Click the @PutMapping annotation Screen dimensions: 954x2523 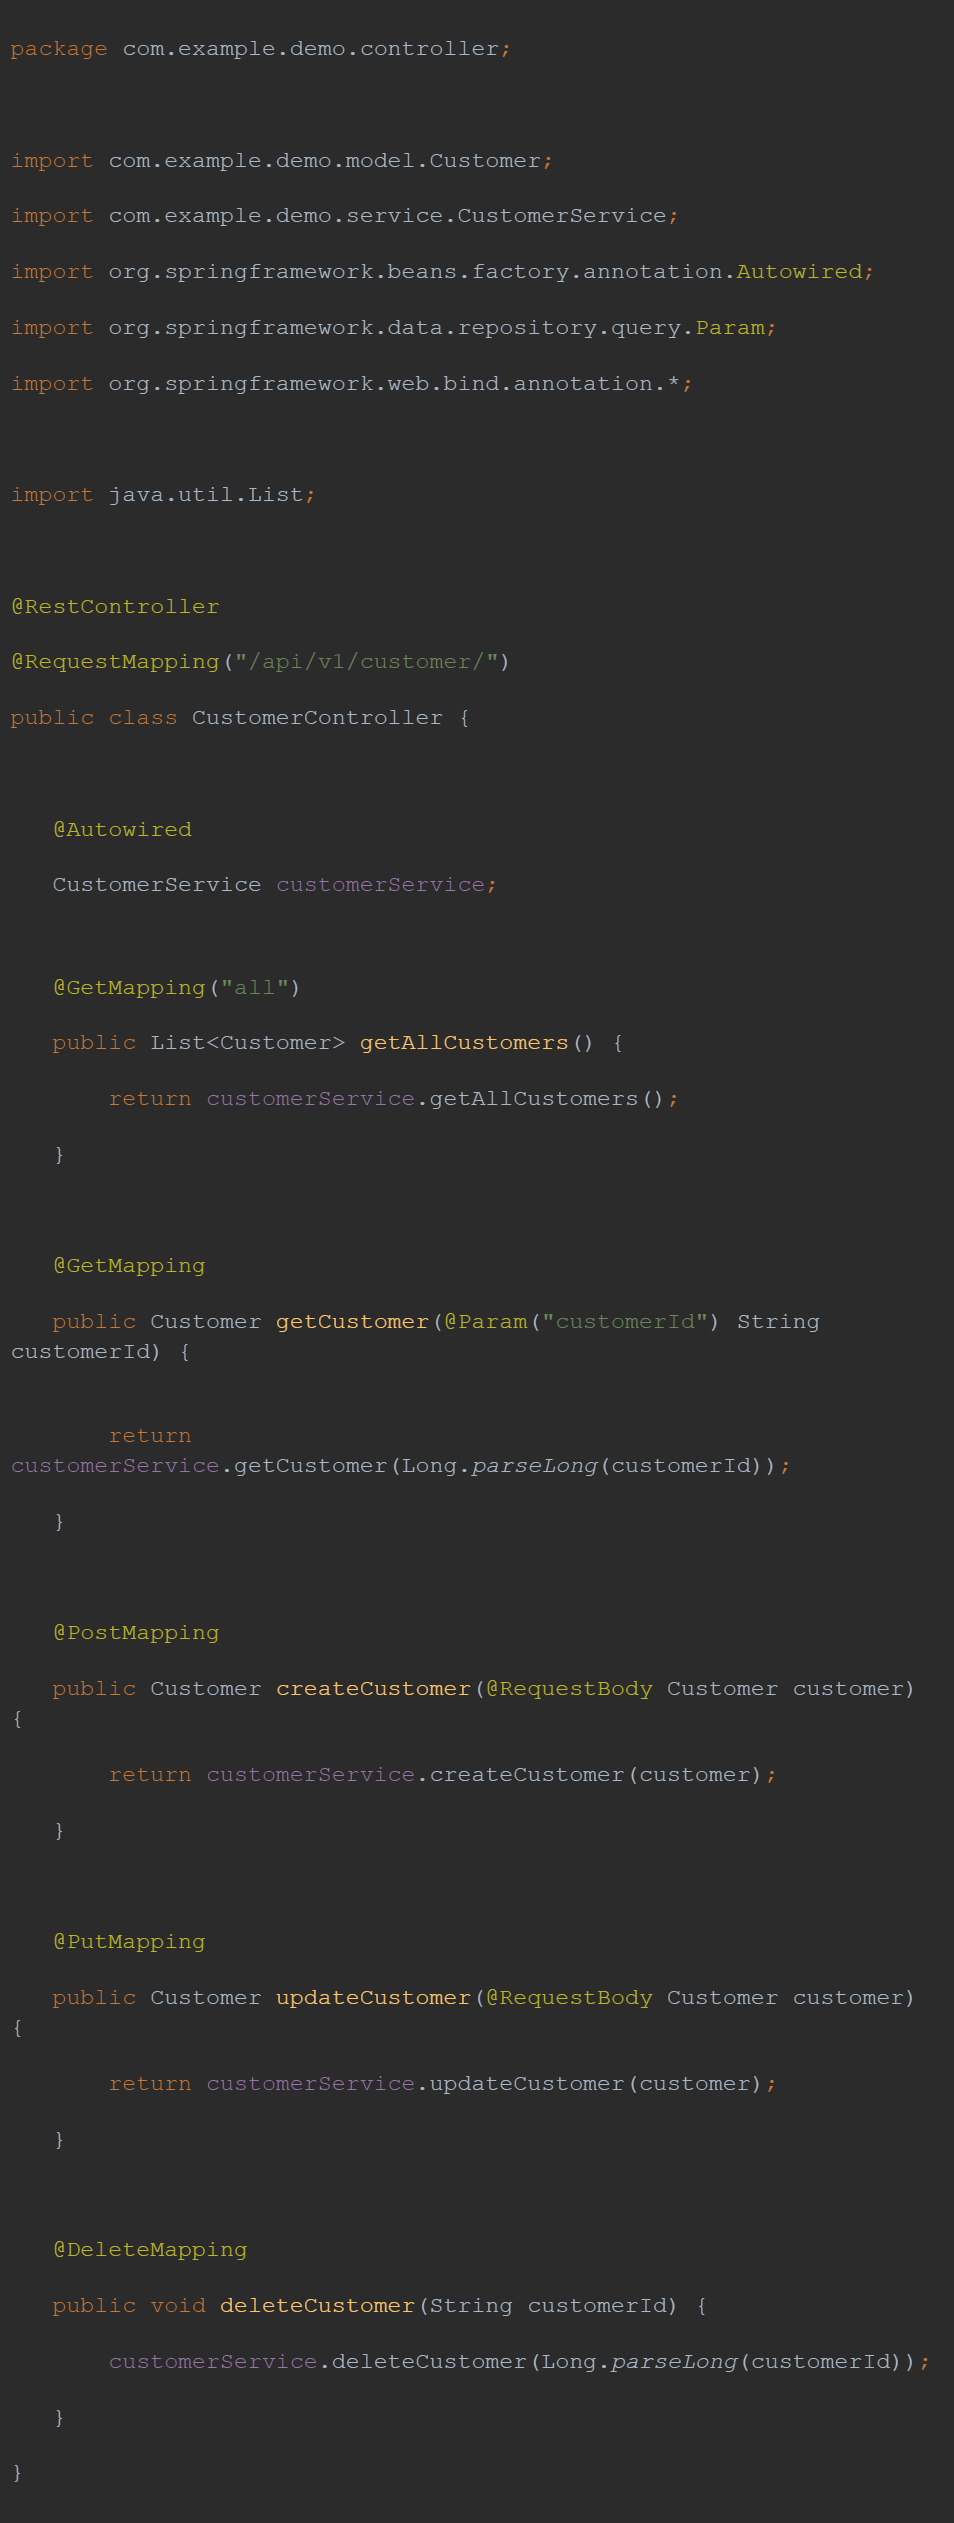(129, 1942)
